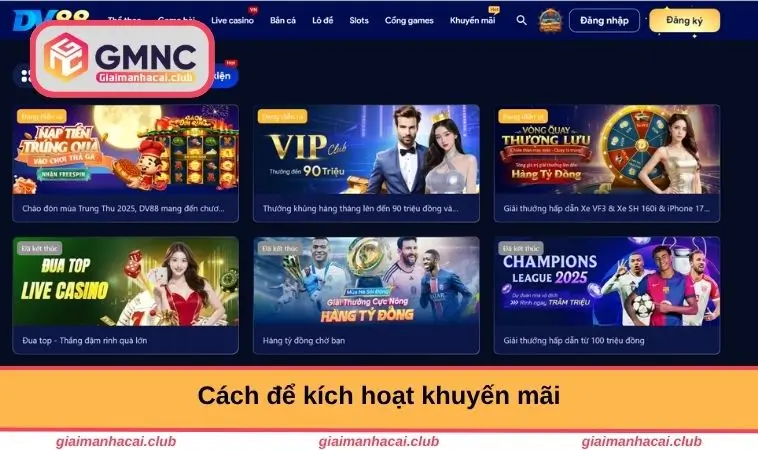Open Live casino menu

232,20
